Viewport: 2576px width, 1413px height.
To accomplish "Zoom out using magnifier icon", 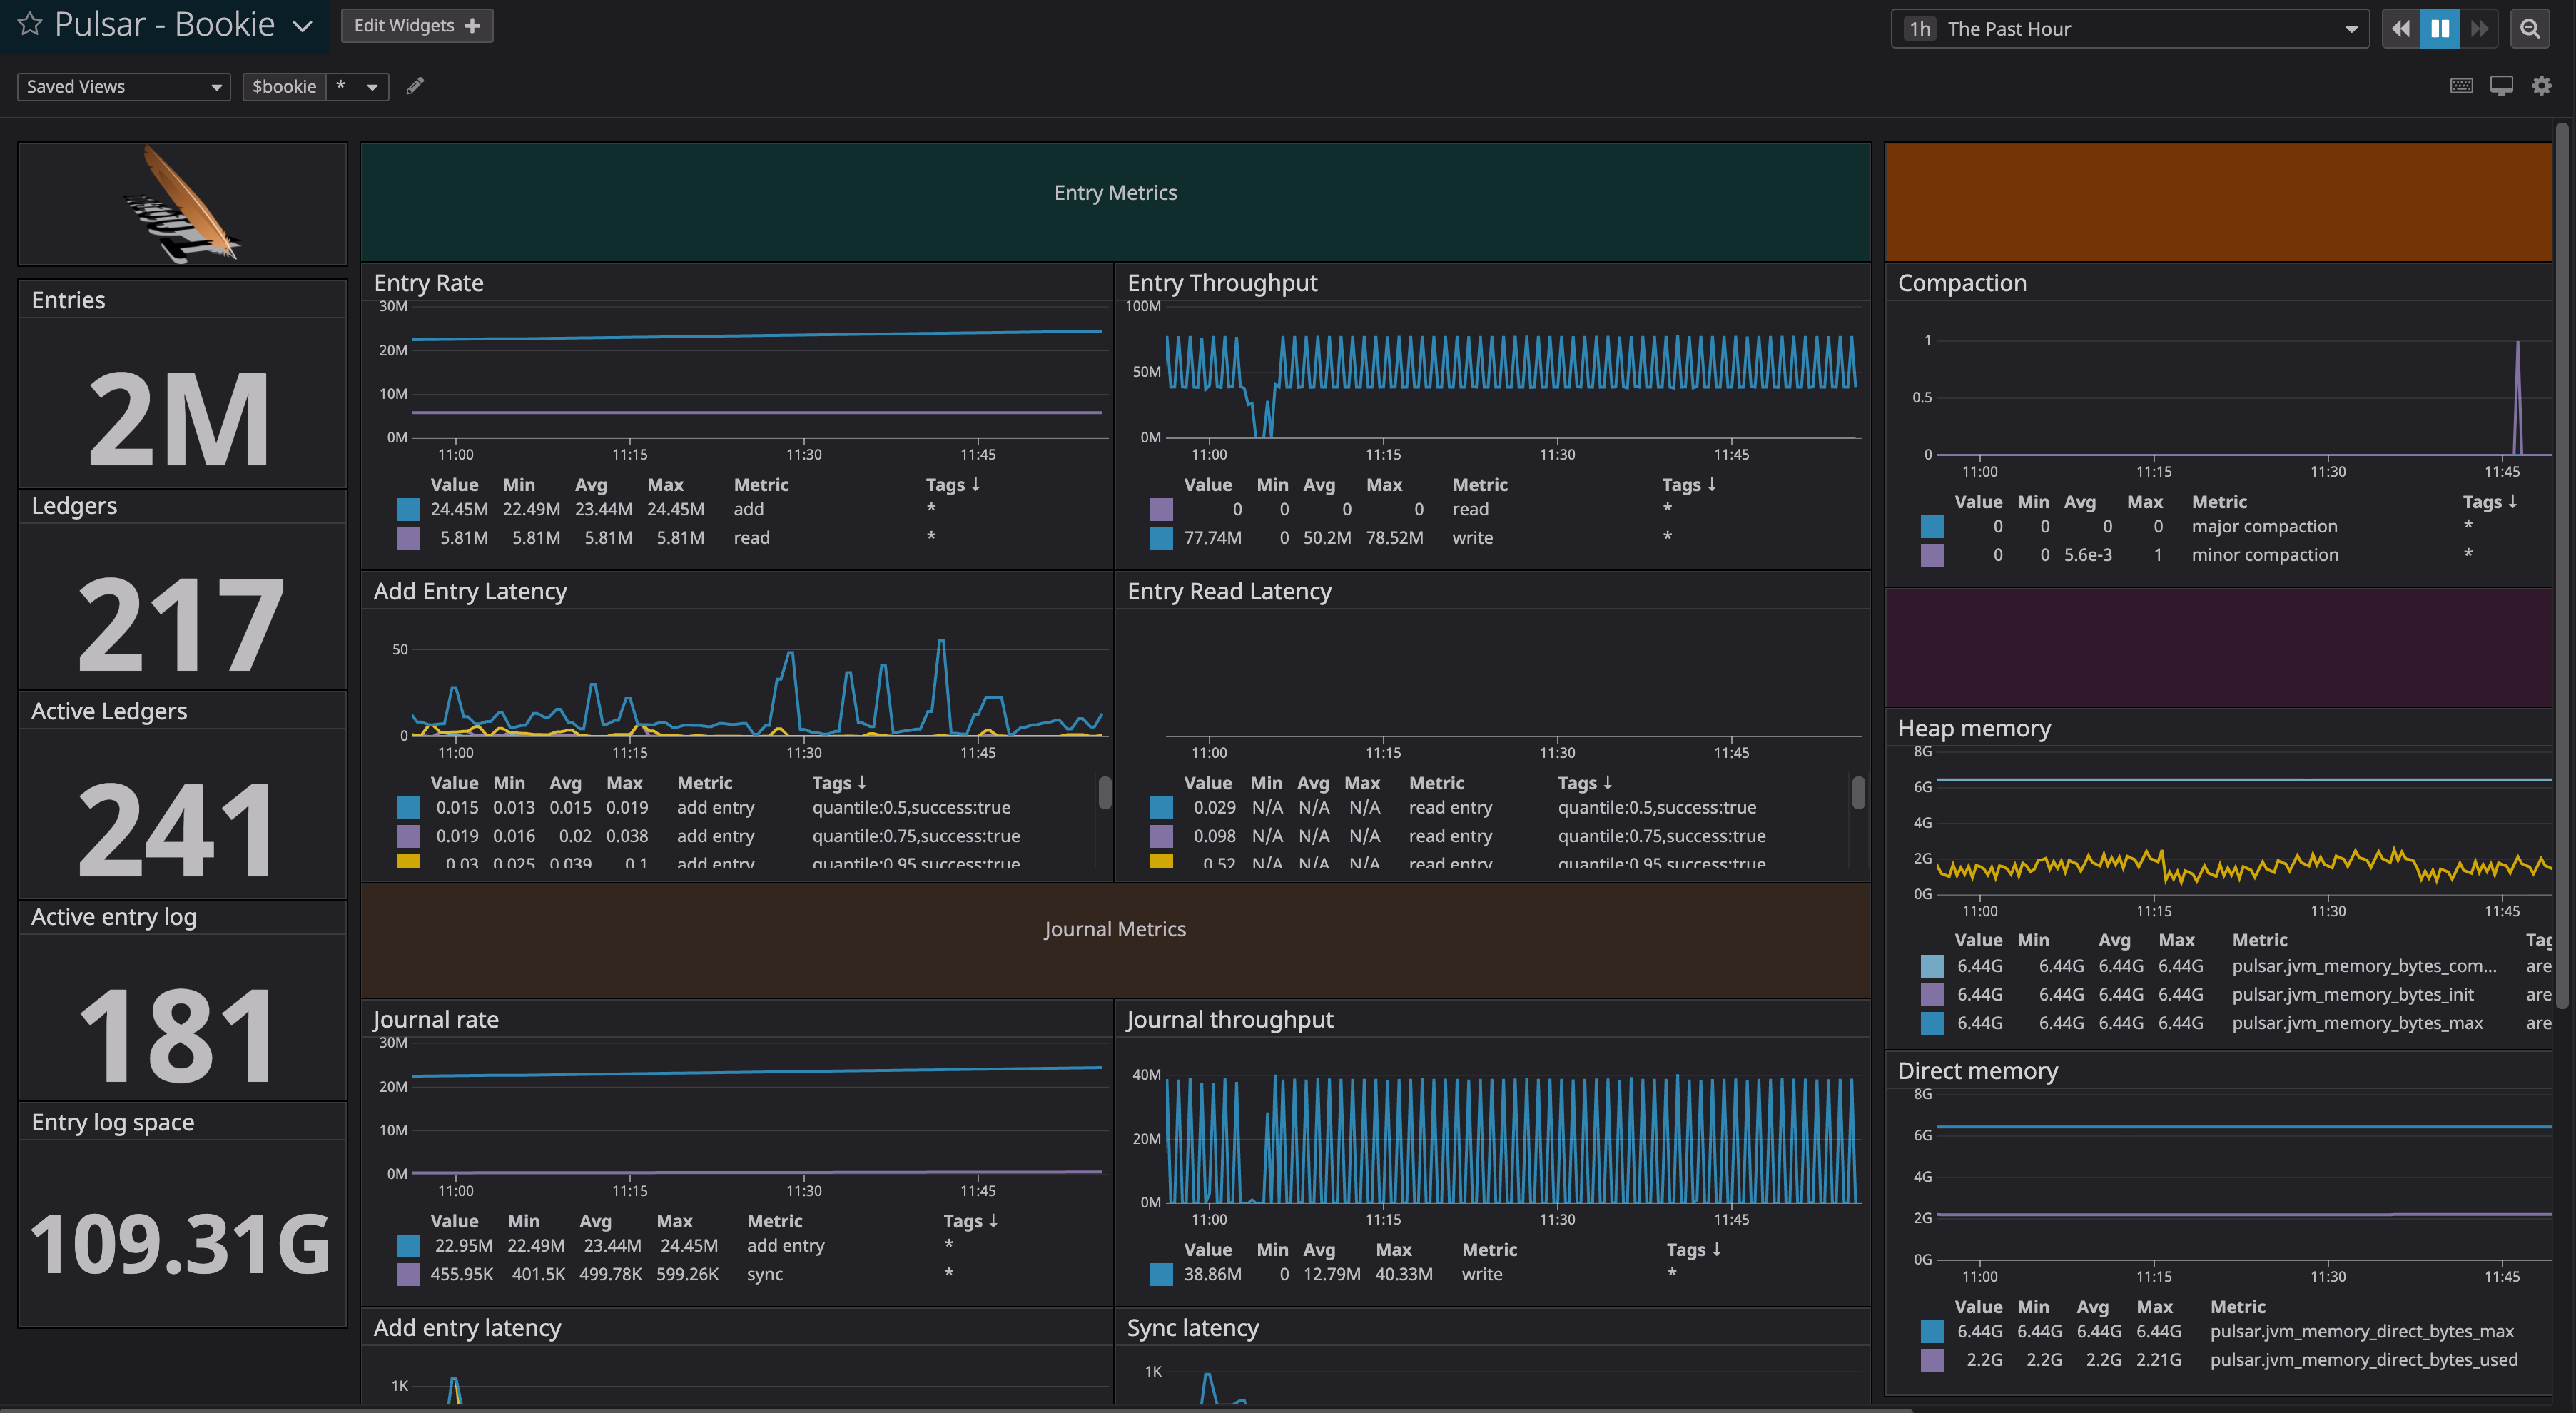I will pyautogui.click(x=2530, y=29).
